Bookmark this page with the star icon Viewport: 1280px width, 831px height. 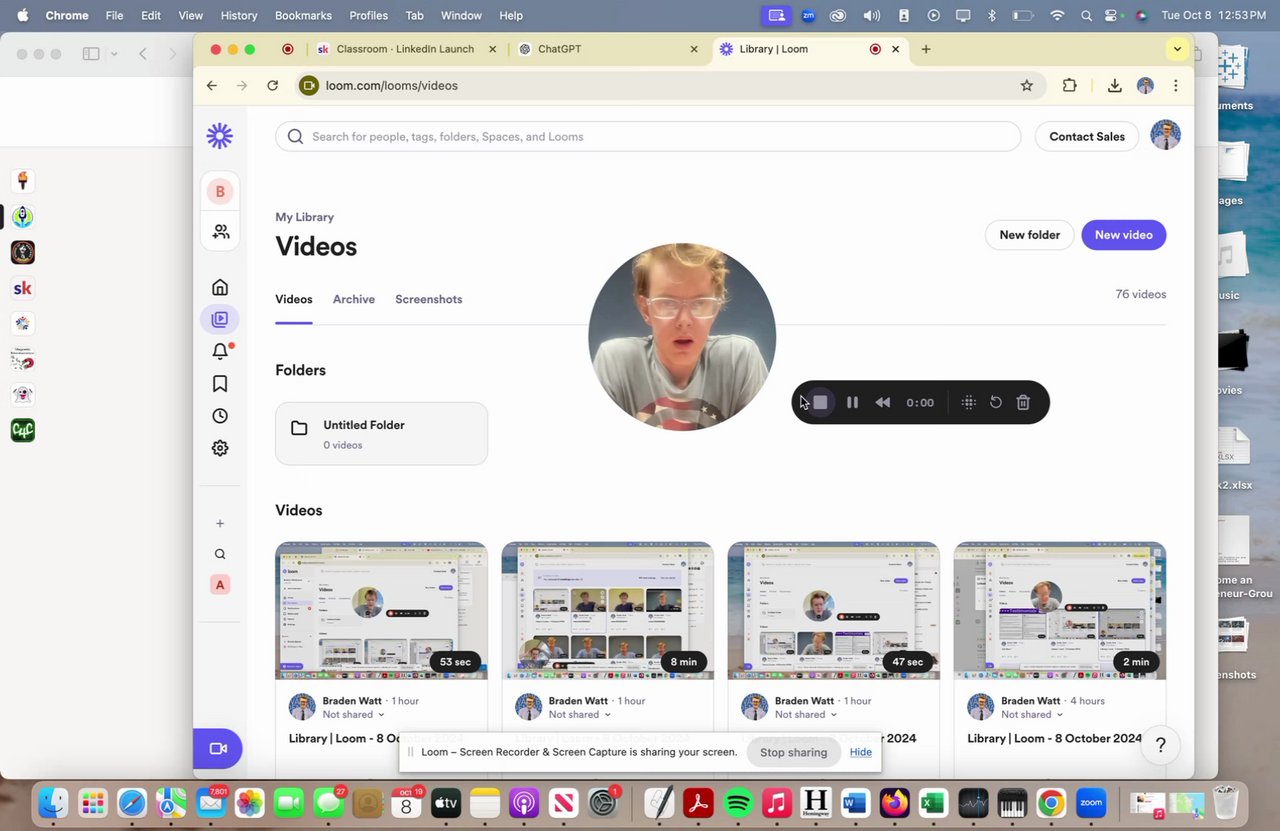click(1027, 86)
